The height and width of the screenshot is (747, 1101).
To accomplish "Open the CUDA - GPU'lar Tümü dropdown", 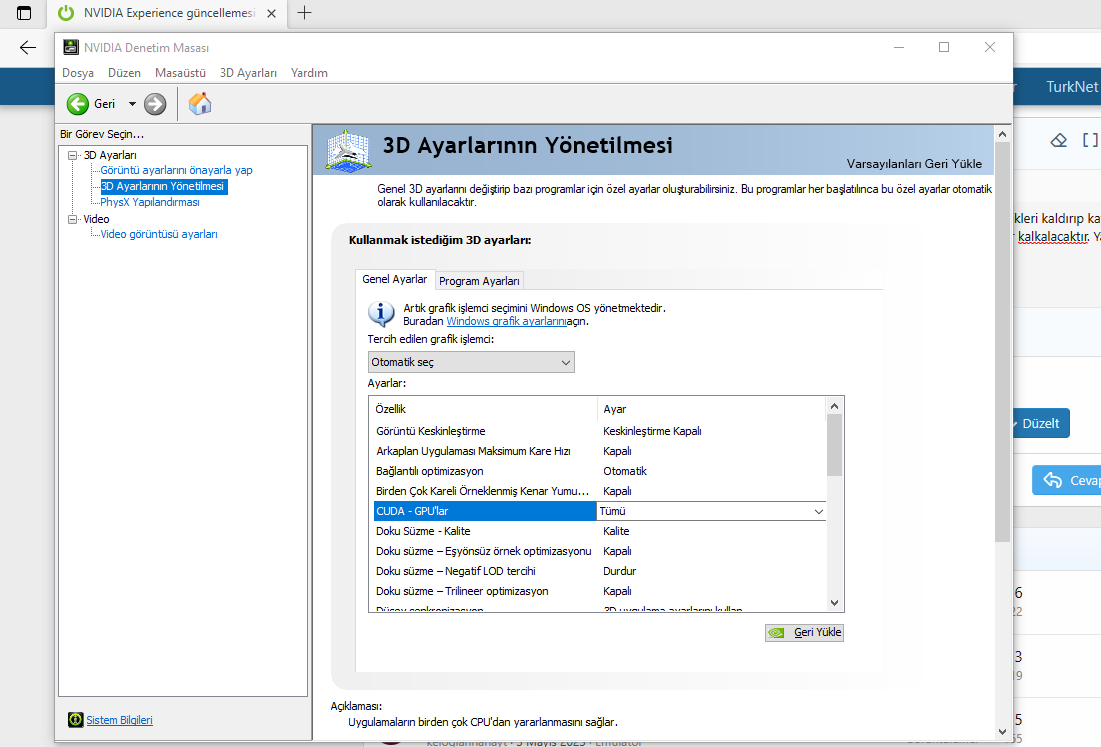I will click(x=711, y=511).
